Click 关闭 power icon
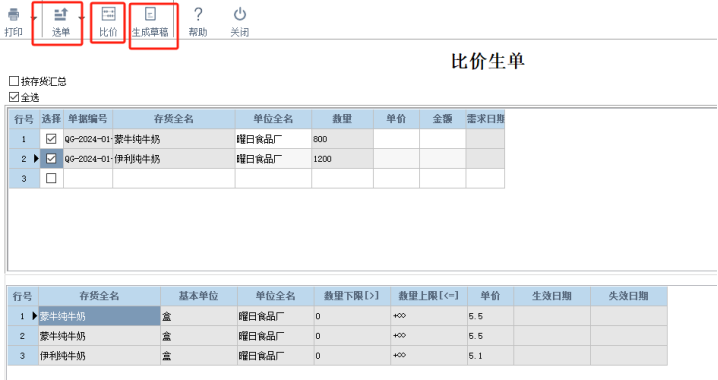 240,15
